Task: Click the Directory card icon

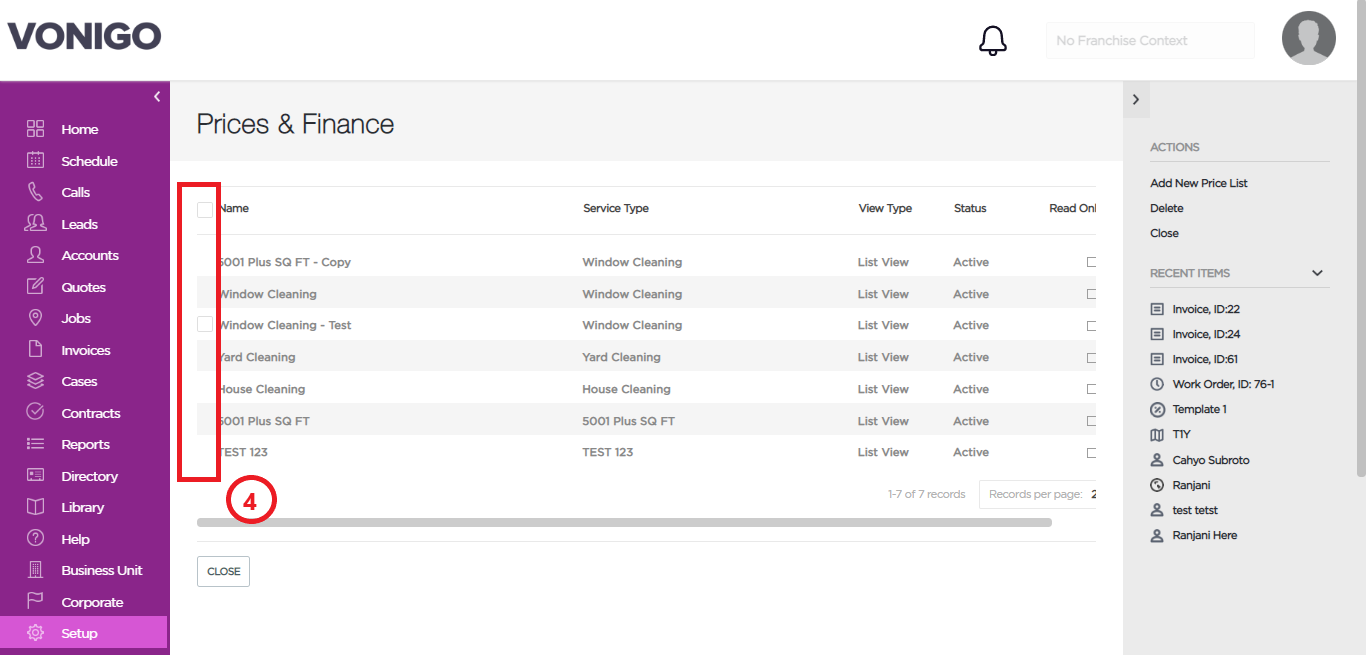Action: pyautogui.click(x=35, y=475)
